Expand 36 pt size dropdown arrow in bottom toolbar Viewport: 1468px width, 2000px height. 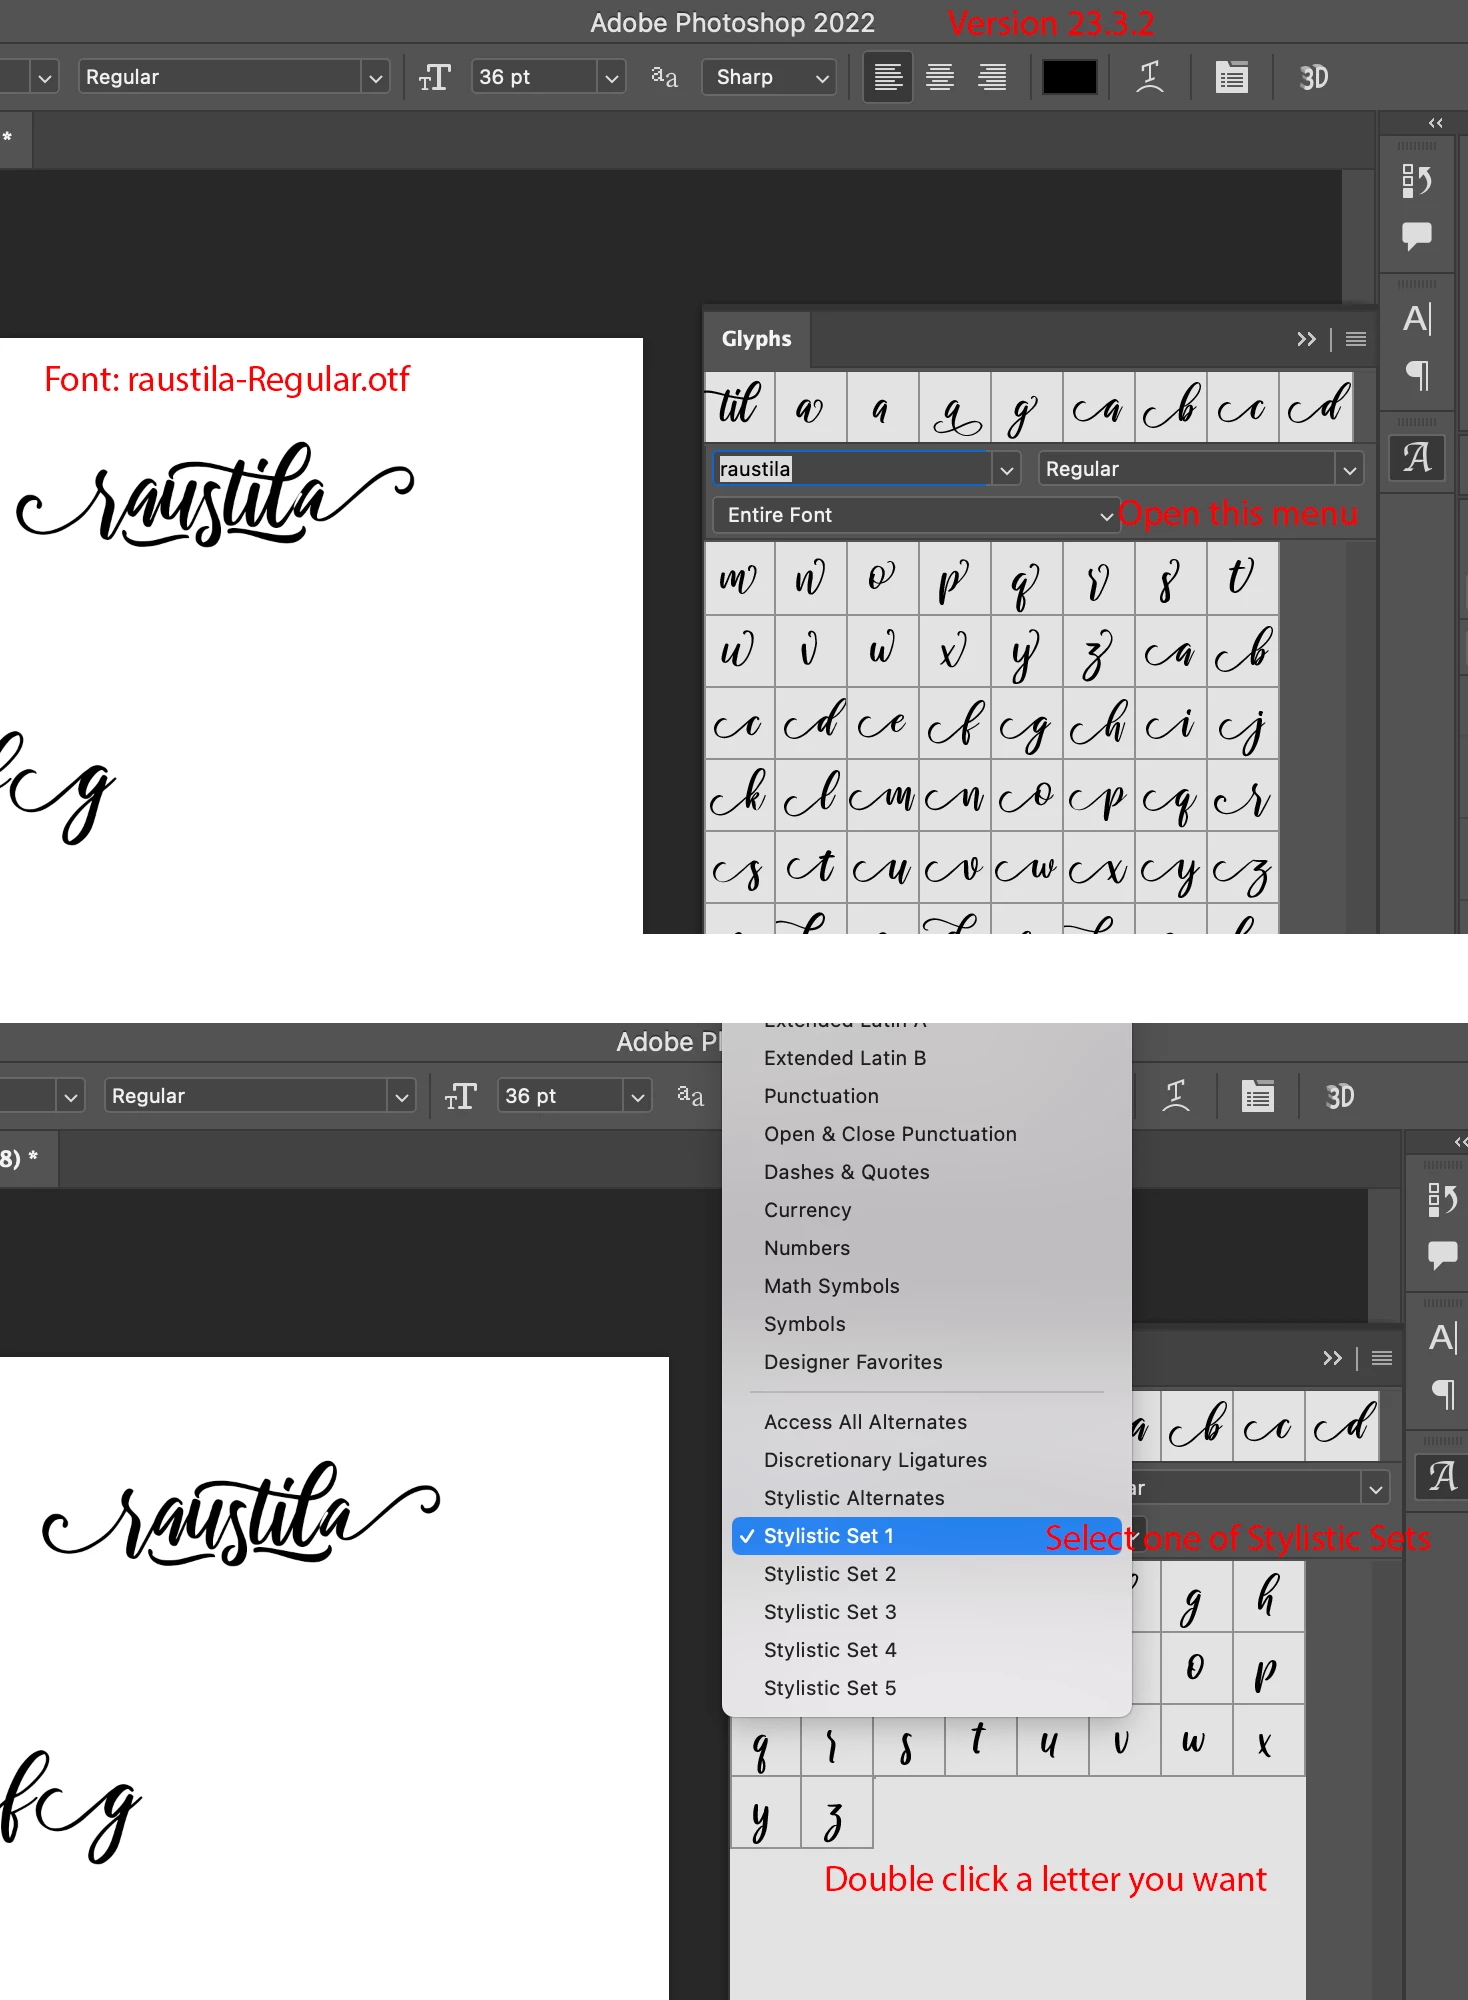click(x=638, y=1096)
